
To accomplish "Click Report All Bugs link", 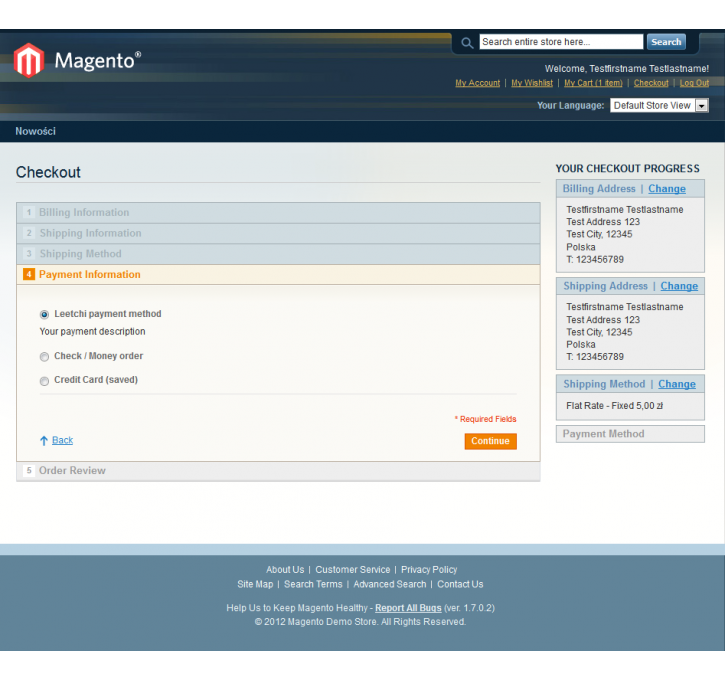I will coord(408,608).
